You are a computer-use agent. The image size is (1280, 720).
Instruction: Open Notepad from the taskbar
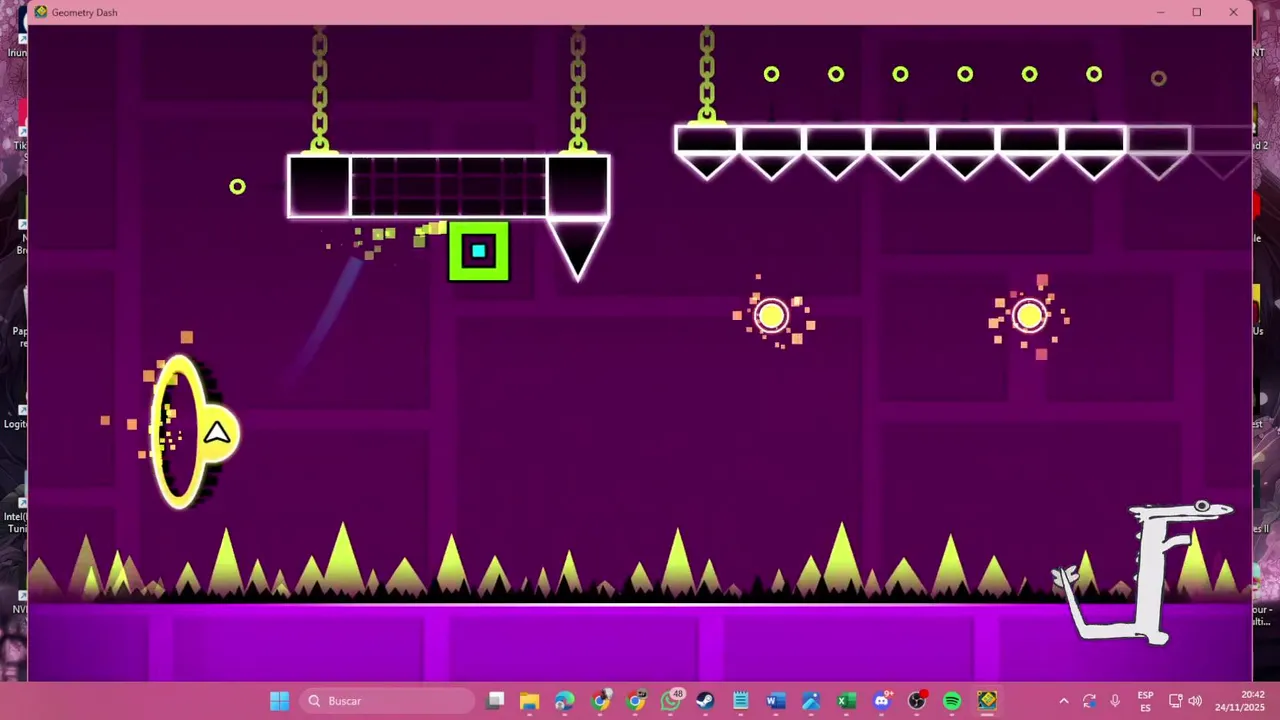coord(740,701)
